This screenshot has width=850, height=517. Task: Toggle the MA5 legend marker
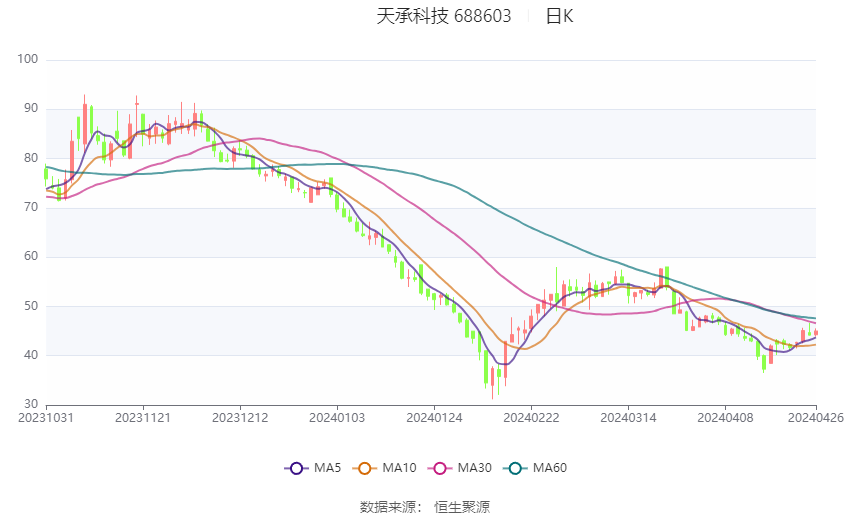pos(296,468)
